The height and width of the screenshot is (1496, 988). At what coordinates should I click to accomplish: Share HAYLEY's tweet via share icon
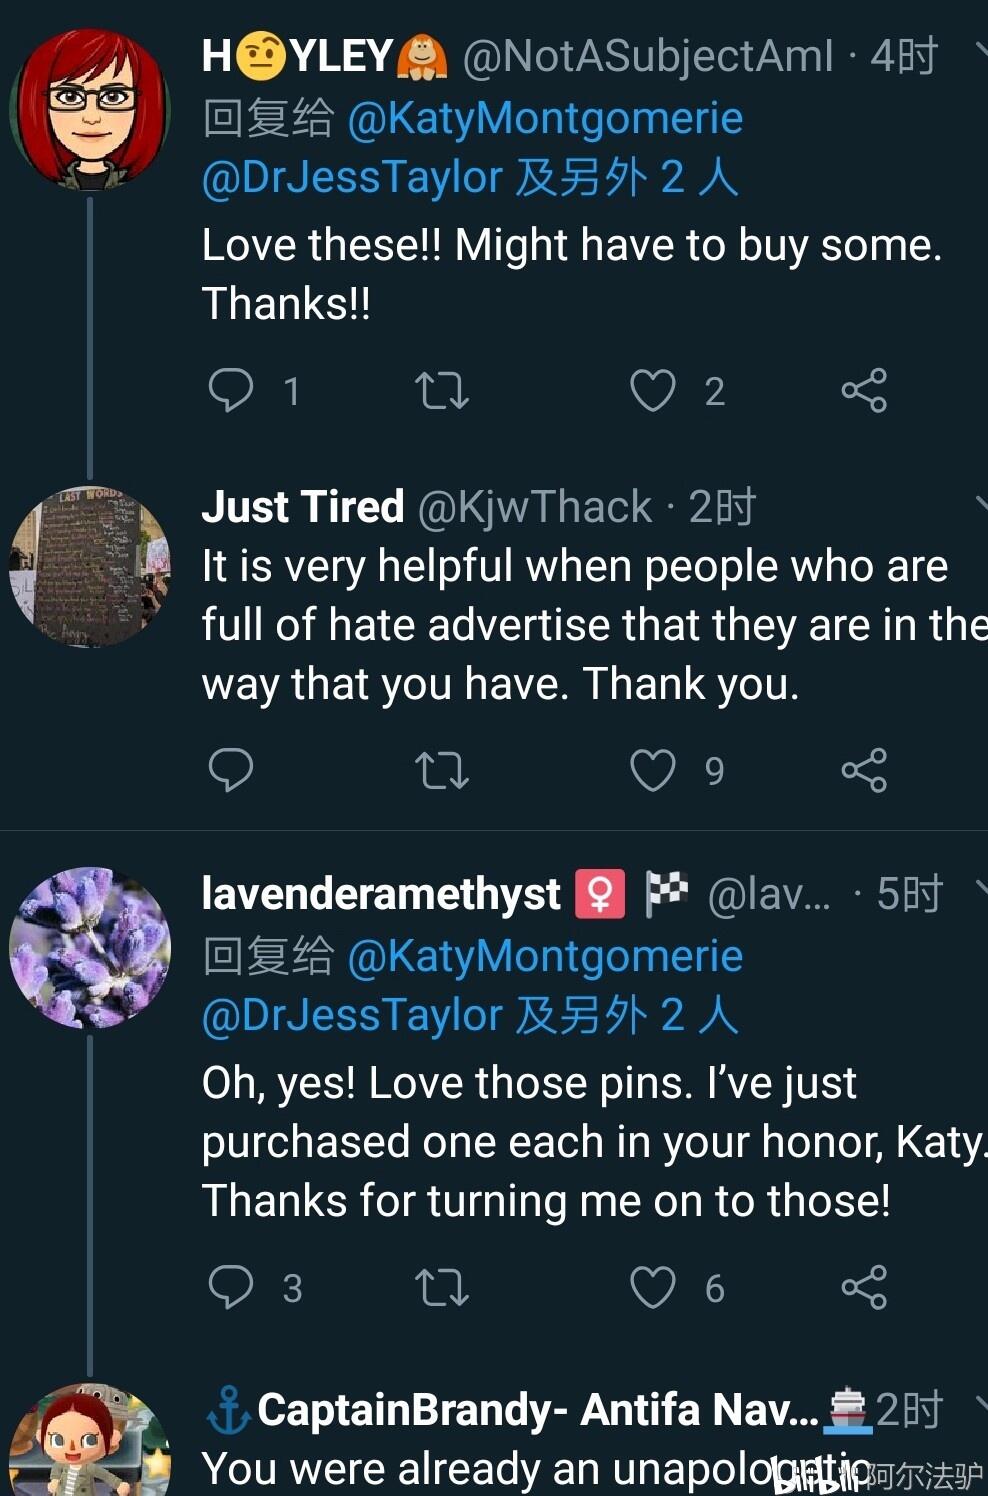click(864, 390)
